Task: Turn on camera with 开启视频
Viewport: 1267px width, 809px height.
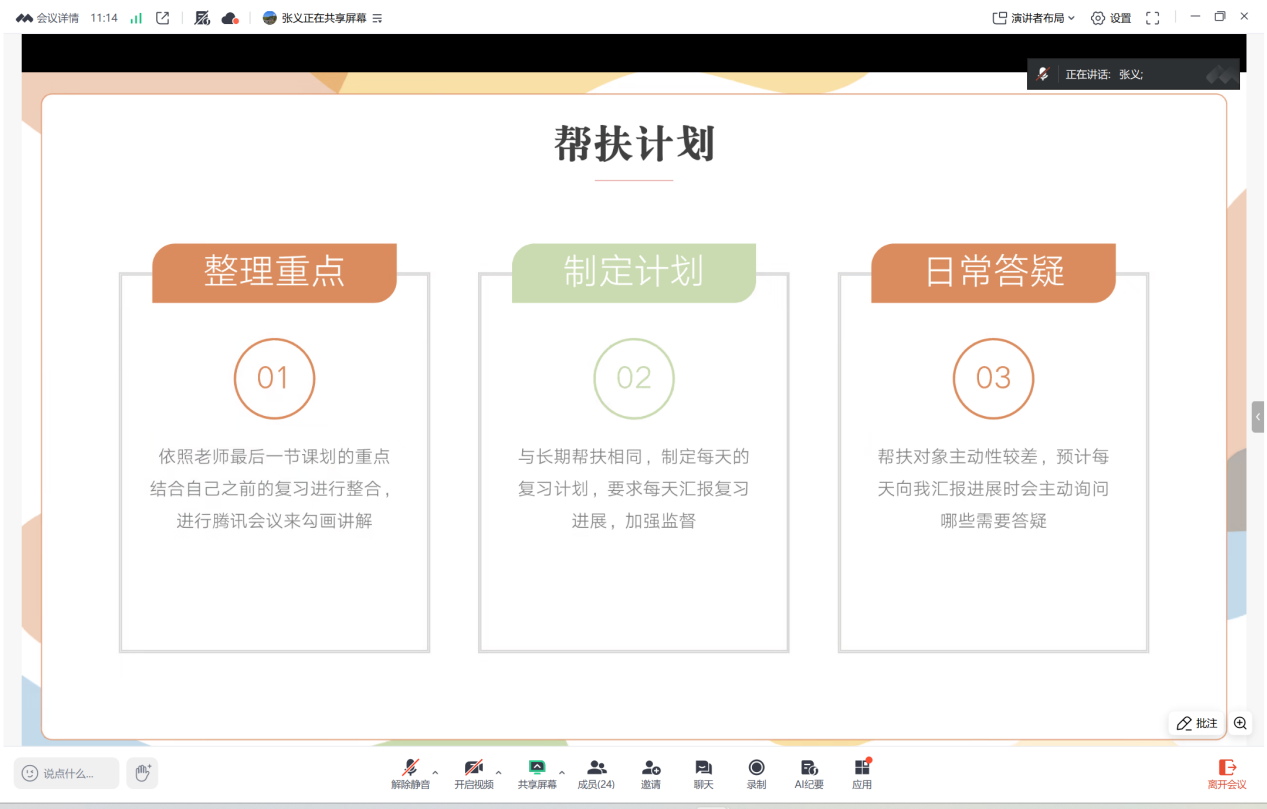Action: [x=473, y=773]
